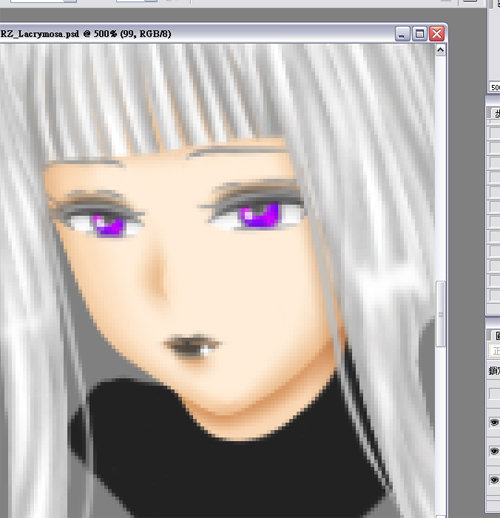Click the canvas scroll-up arrow

pos(441,50)
